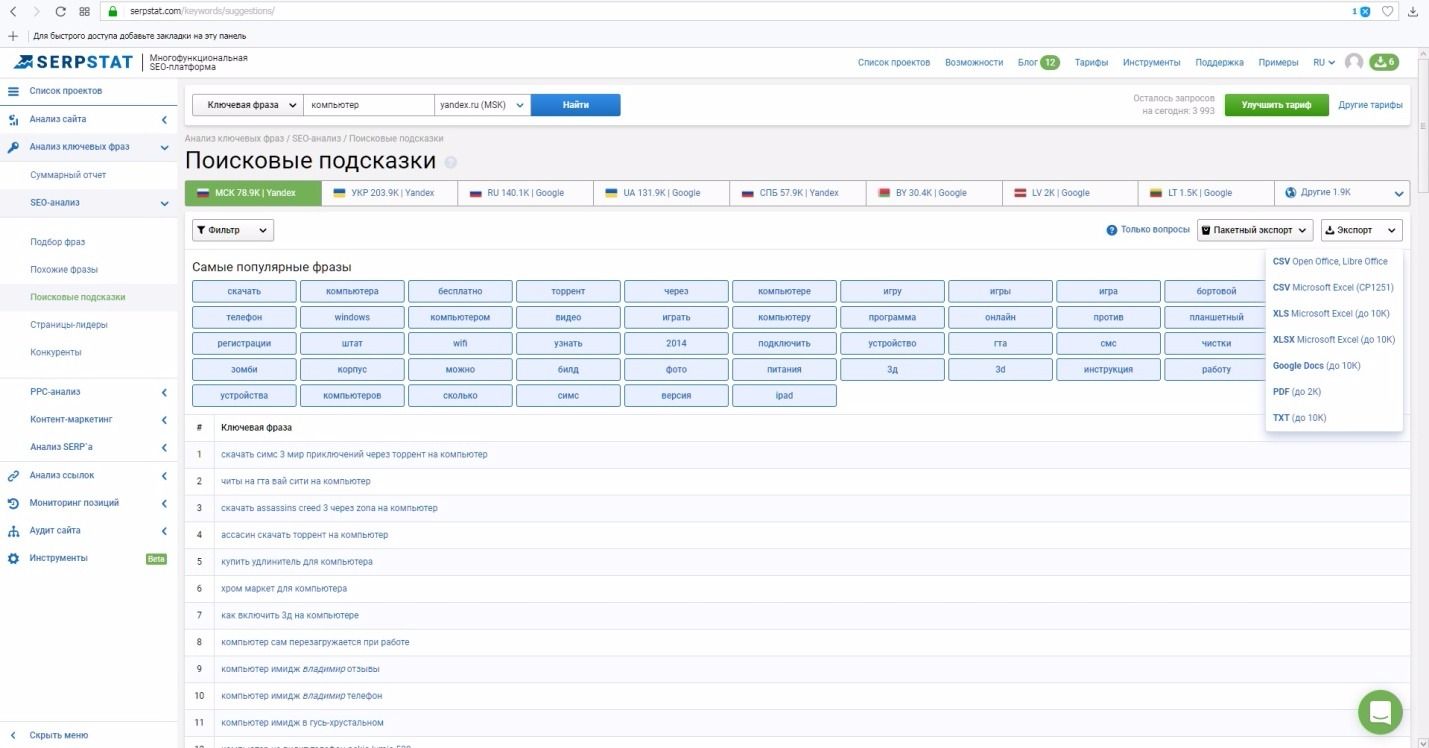Click the hamburger icon beside Список проектов
The height and width of the screenshot is (748, 1429).
13,91
